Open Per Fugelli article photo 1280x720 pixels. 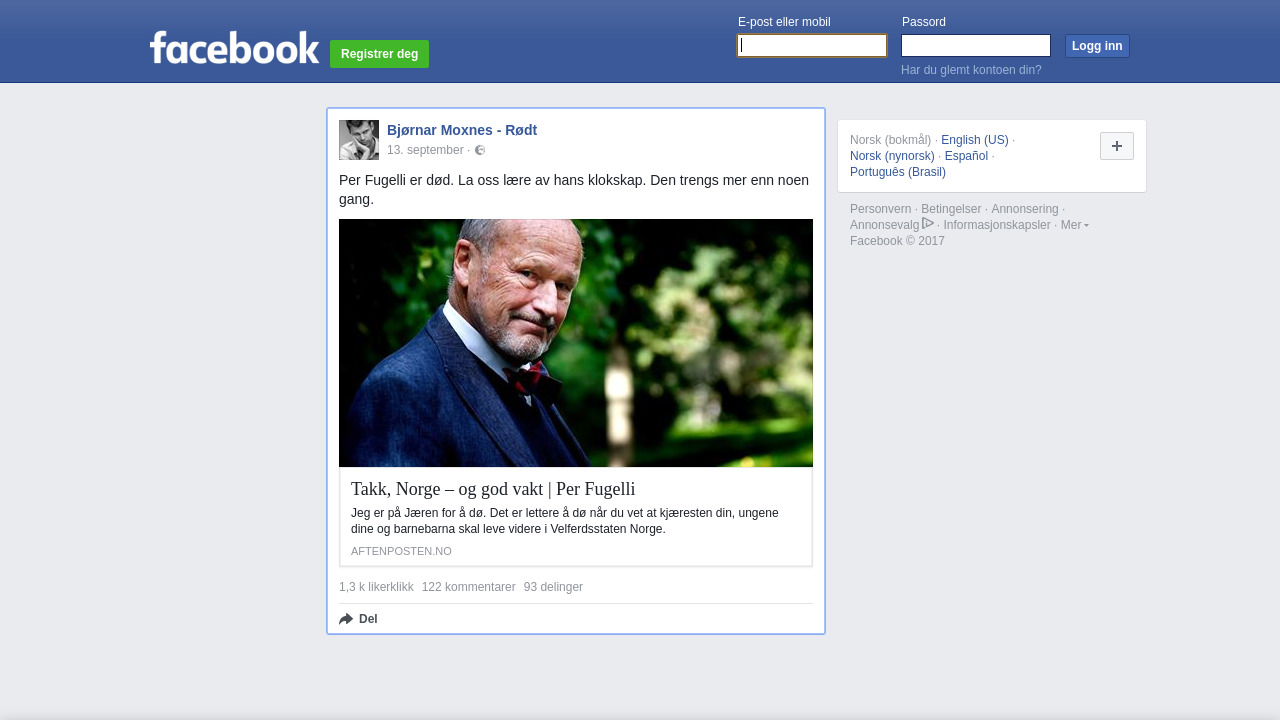[x=576, y=343]
